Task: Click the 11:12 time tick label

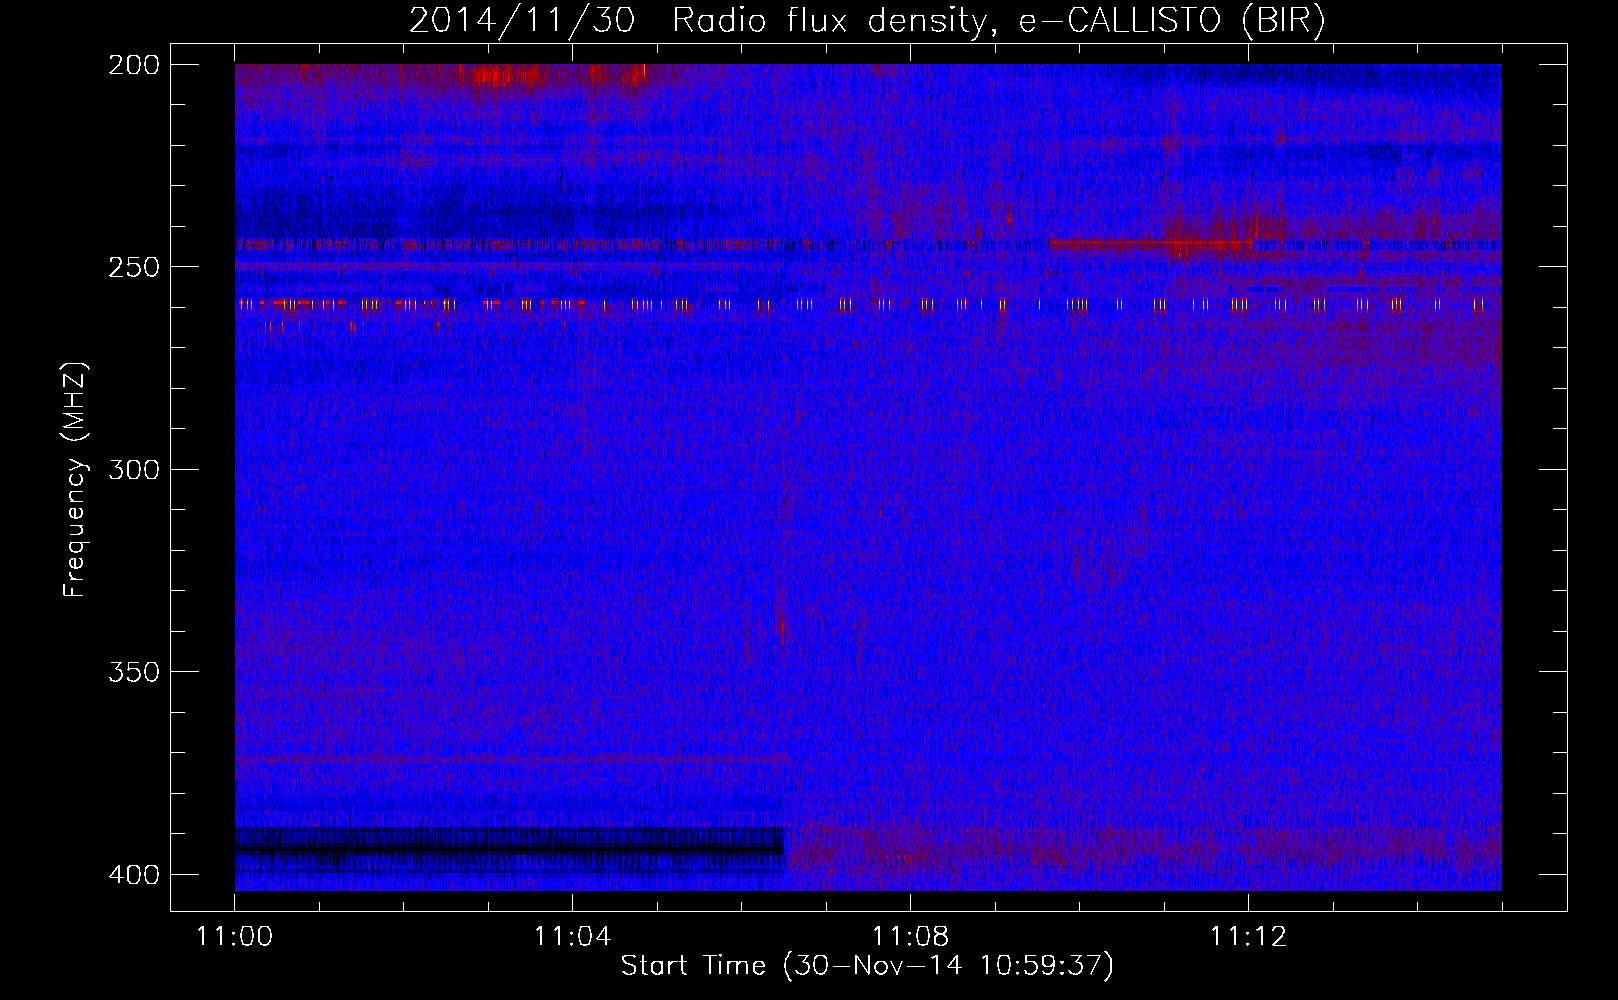Action: 1248,937
